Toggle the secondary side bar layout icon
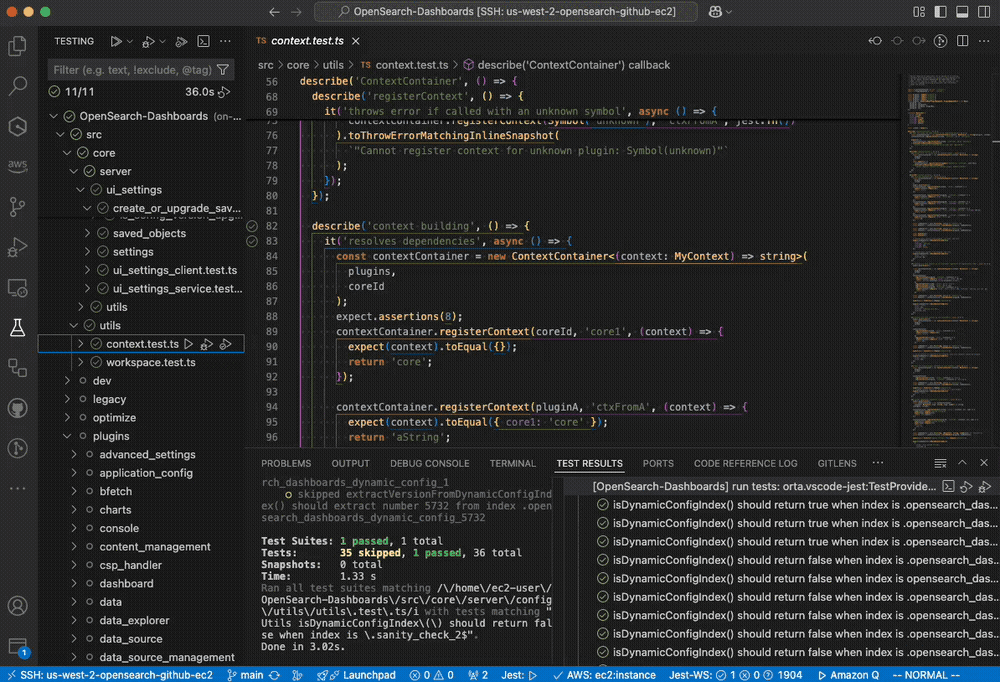Screen dimensions: 1000x682 click(984, 11)
